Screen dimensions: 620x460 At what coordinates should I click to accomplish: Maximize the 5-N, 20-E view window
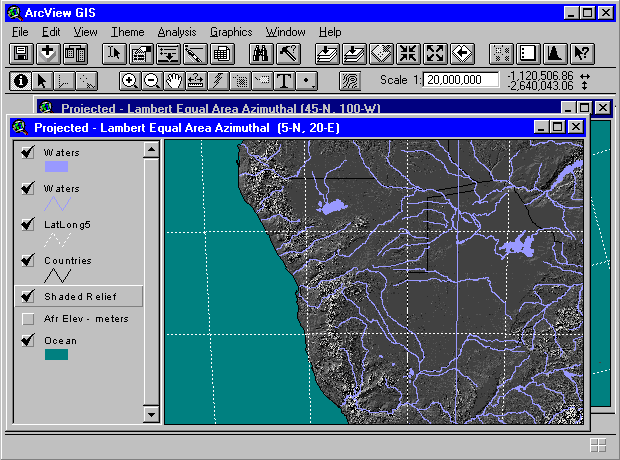[558, 127]
